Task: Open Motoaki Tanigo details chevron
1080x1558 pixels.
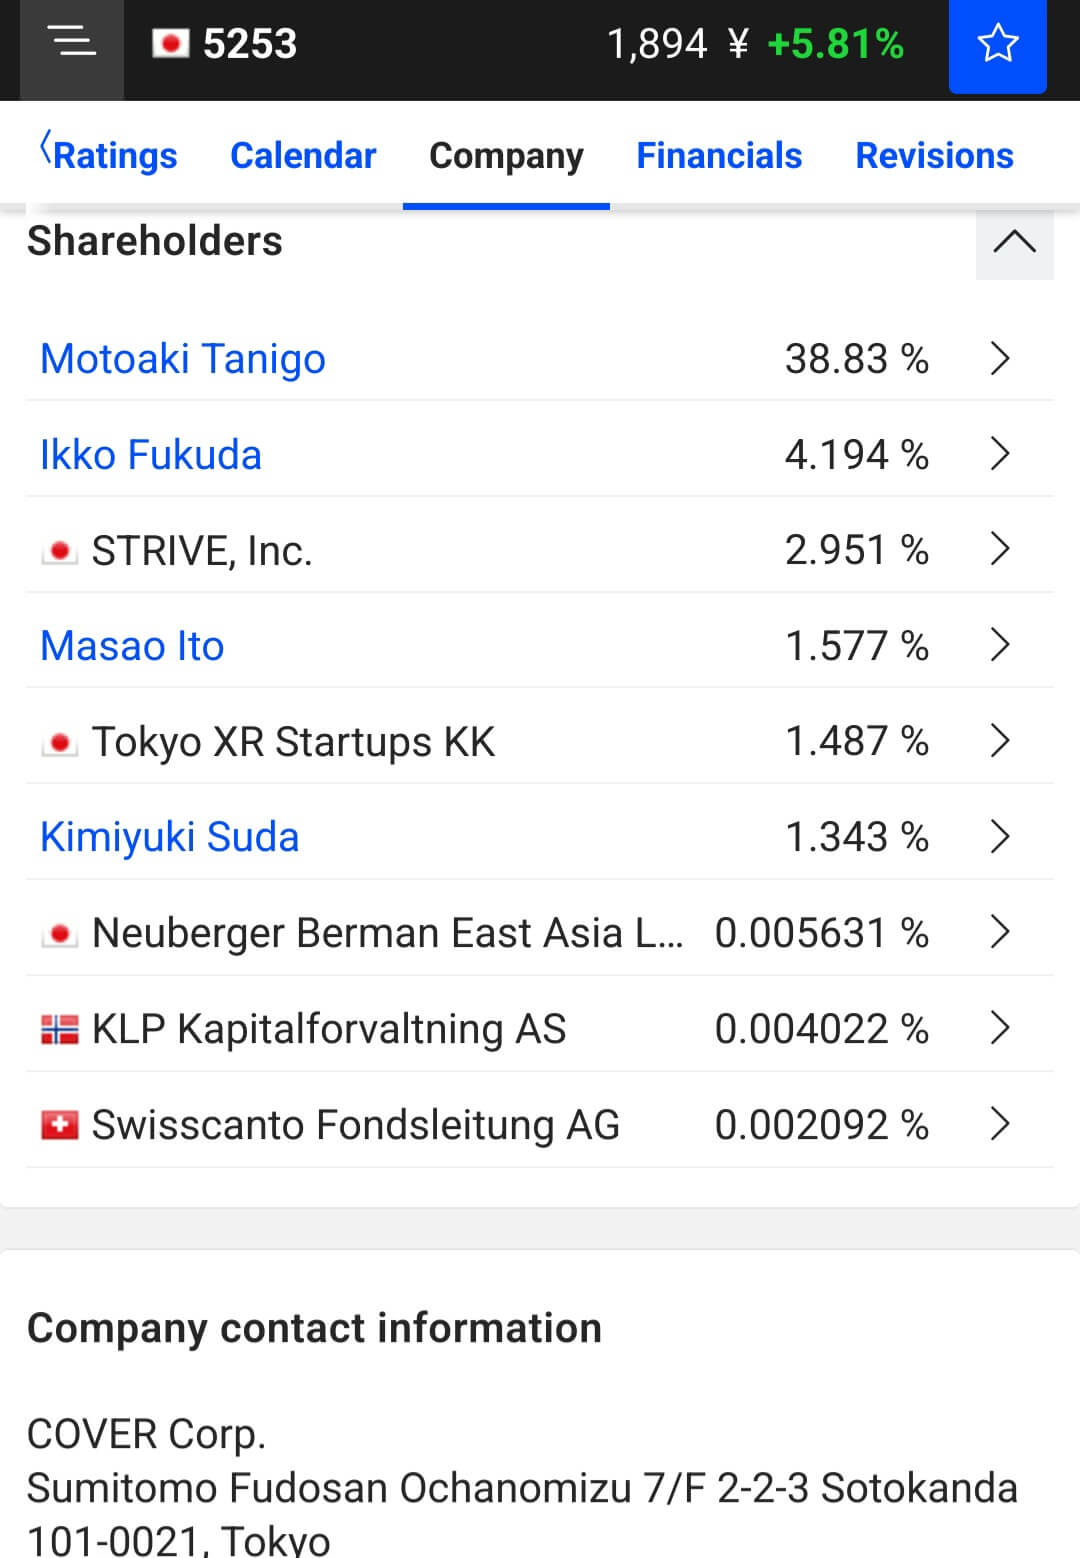Action: click(1000, 358)
